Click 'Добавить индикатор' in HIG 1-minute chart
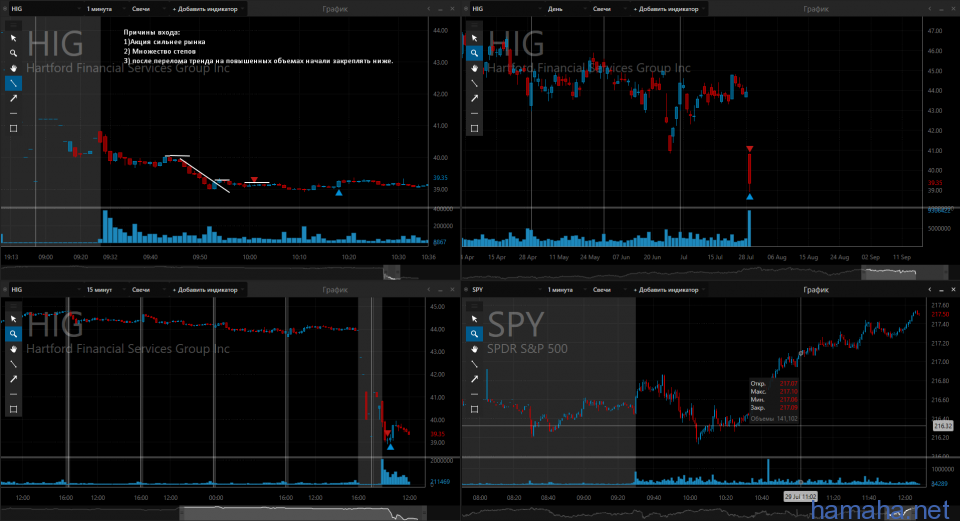 (207, 9)
